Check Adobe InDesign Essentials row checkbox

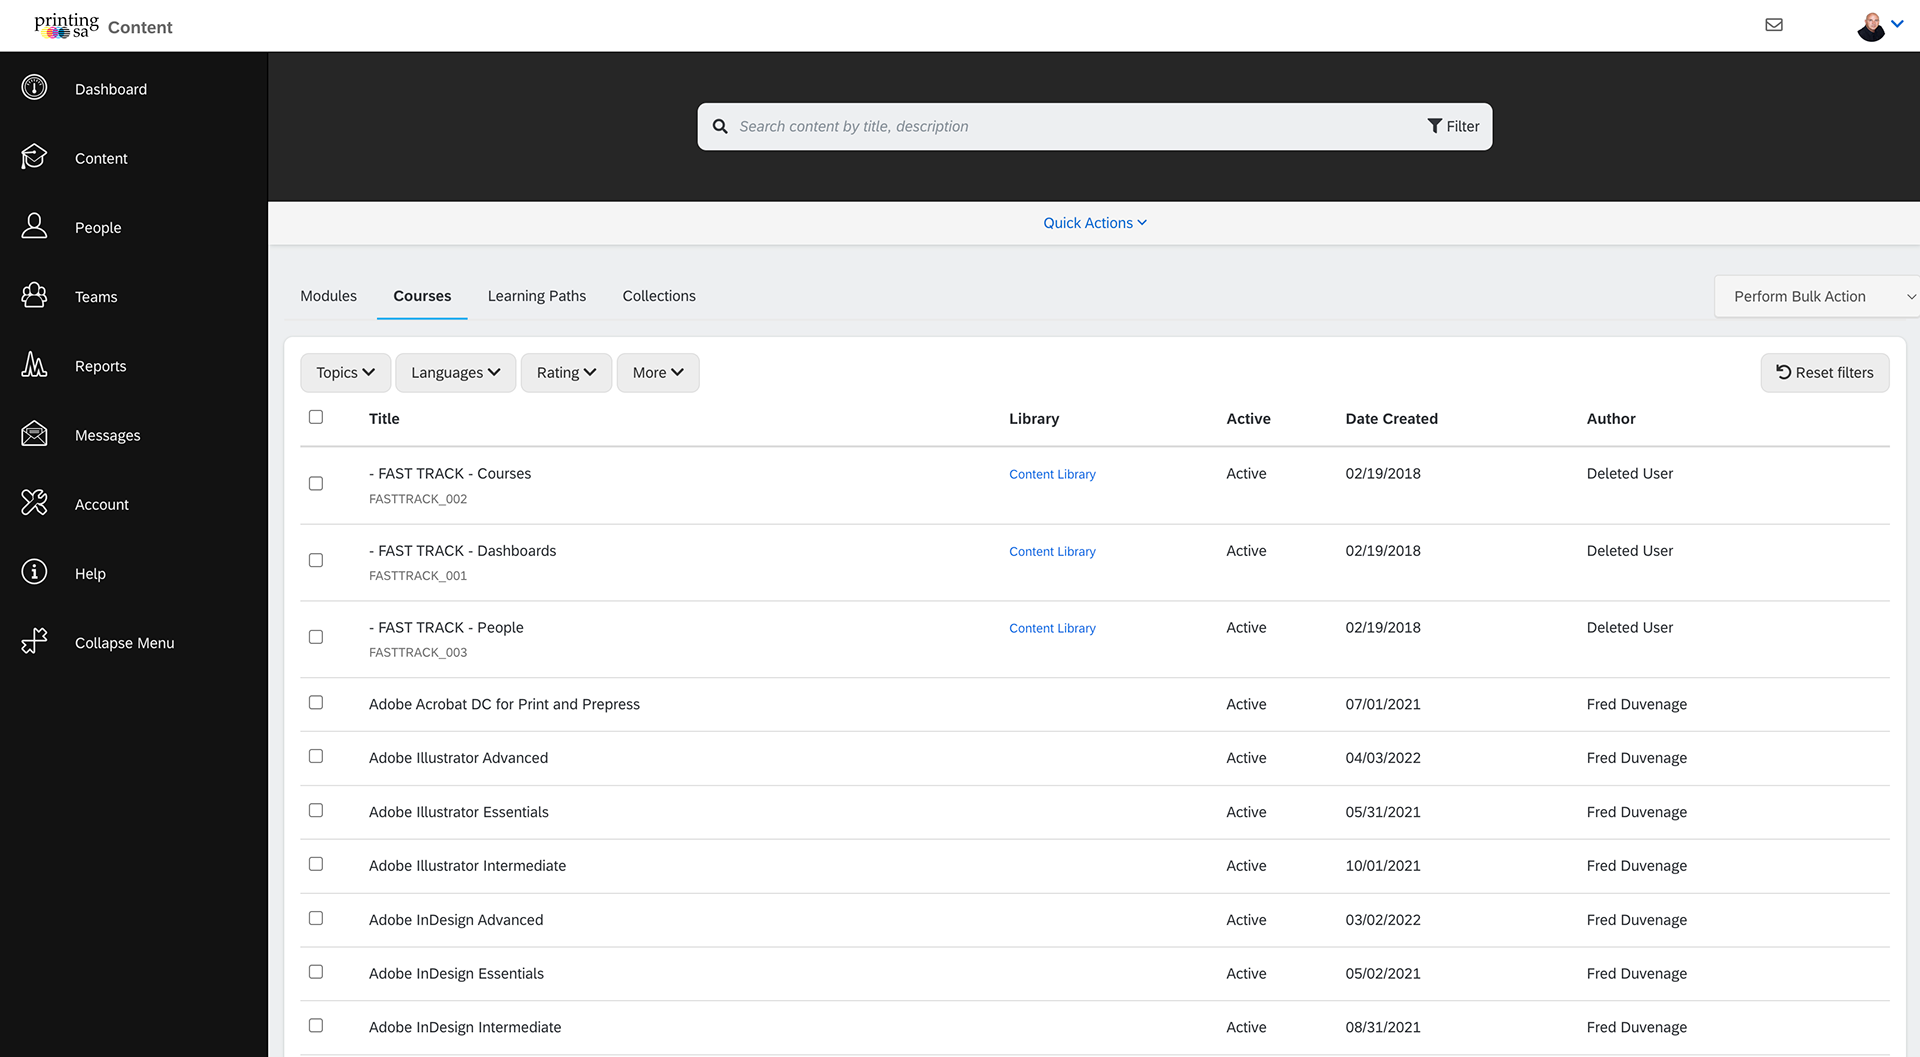(x=316, y=972)
